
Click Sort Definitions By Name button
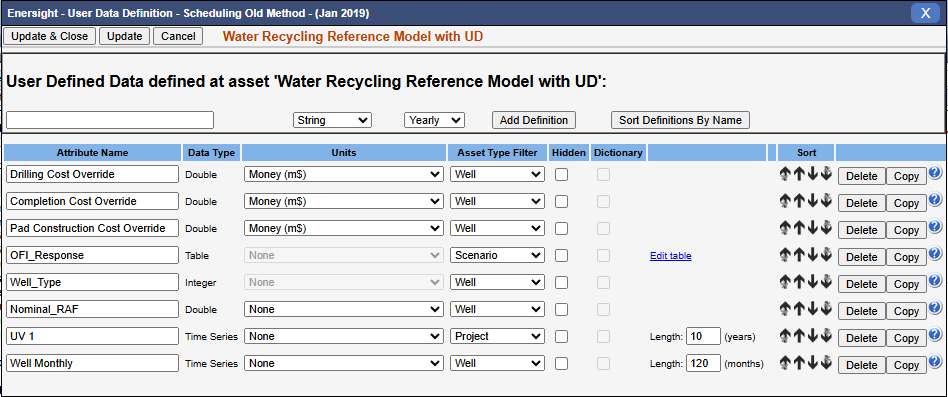(680, 120)
